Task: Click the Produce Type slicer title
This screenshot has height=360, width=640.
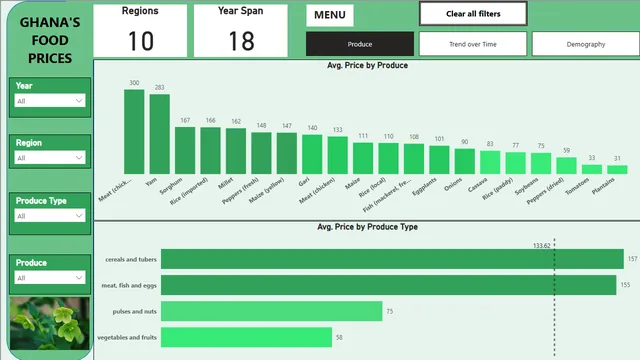Action: tap(41, 201)
